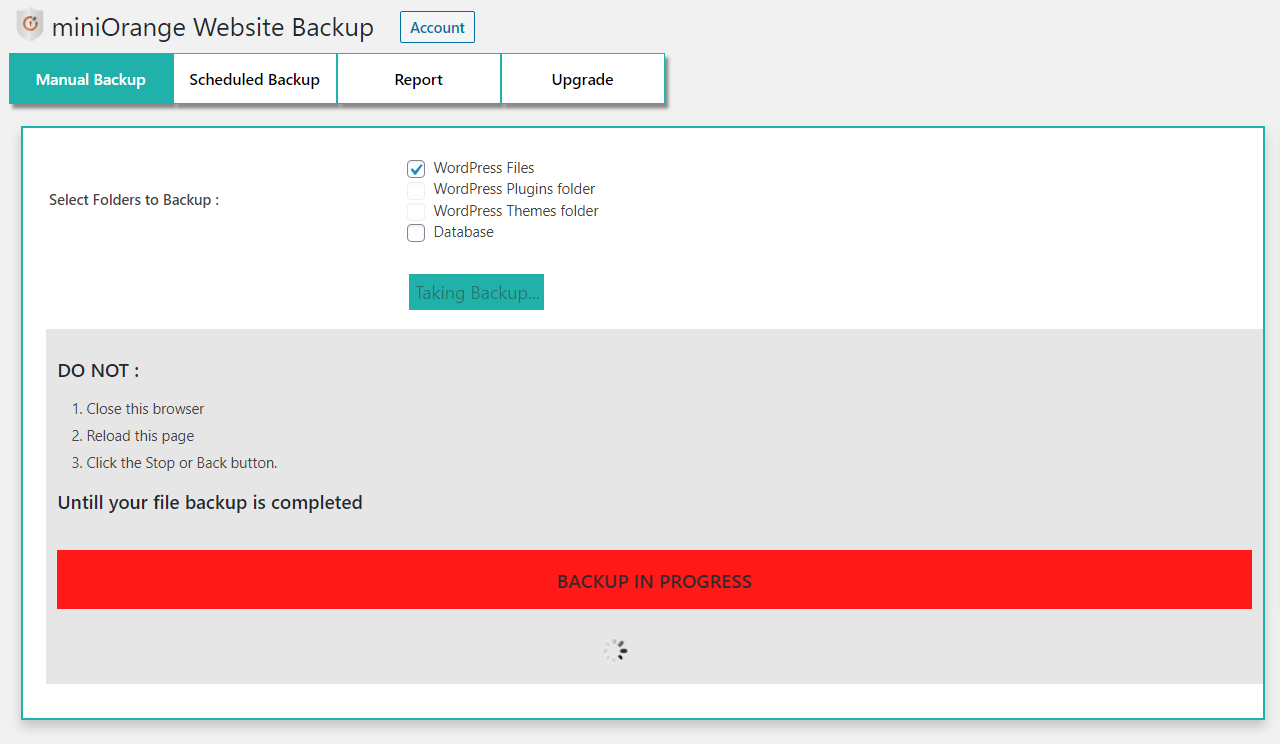Click the WordPress Themes folder label
The width and height of the screenshot is (1280, 744).
(x=516, y=211)
